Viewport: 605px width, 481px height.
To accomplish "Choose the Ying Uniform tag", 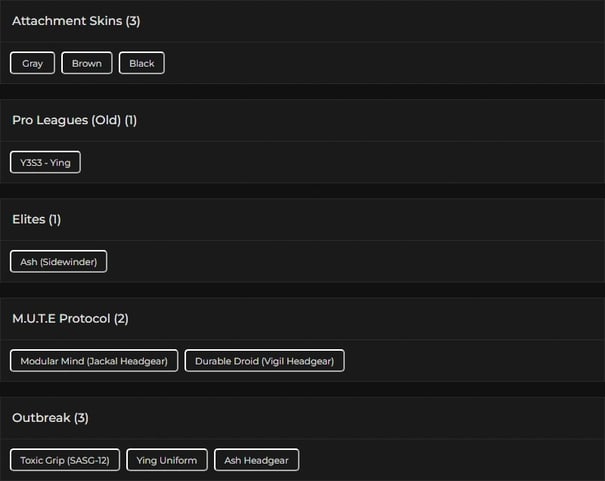I will 167,460.
